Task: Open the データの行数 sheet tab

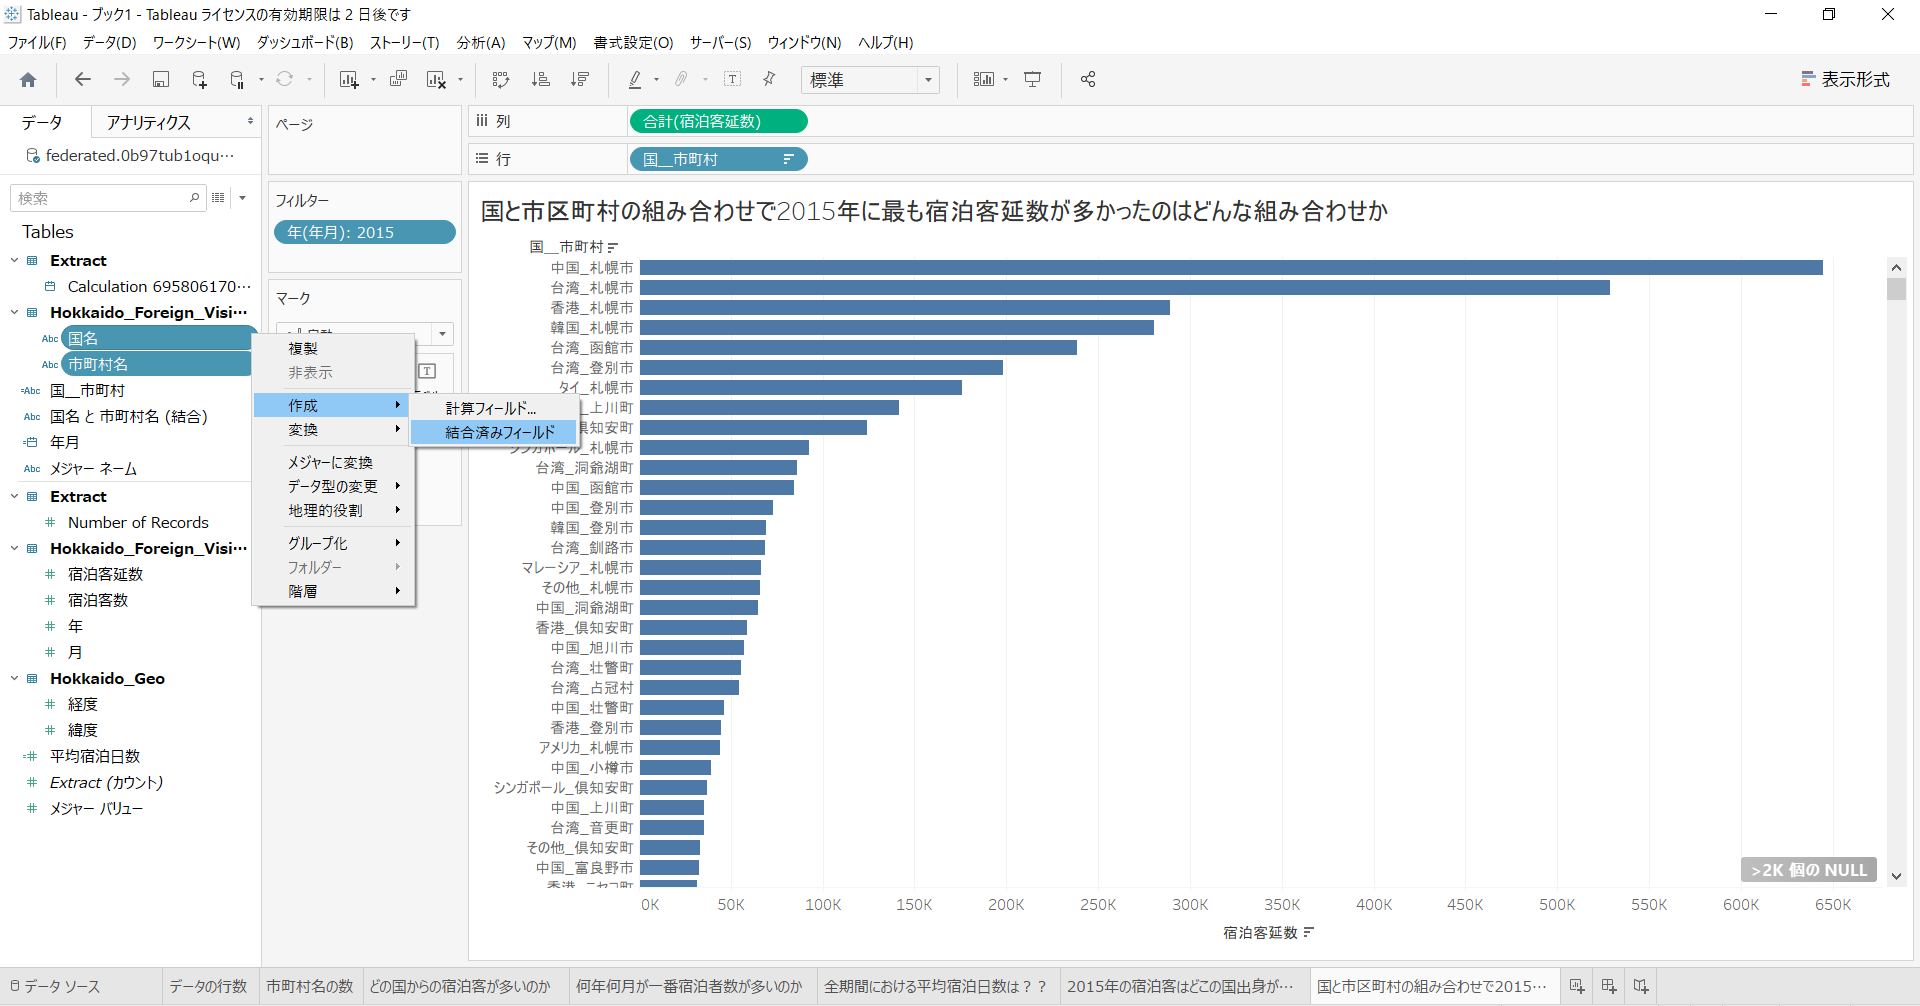Action: click(x=208, y=987)
